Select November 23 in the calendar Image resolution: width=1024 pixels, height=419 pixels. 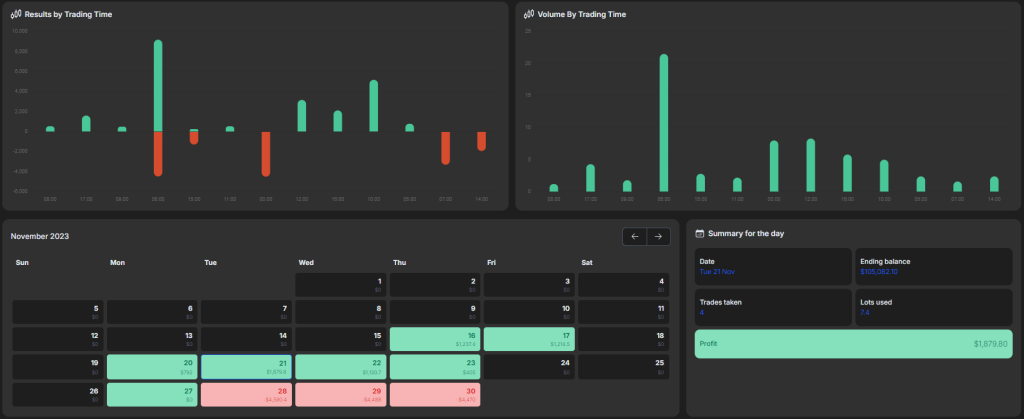(x=436, y=367)
